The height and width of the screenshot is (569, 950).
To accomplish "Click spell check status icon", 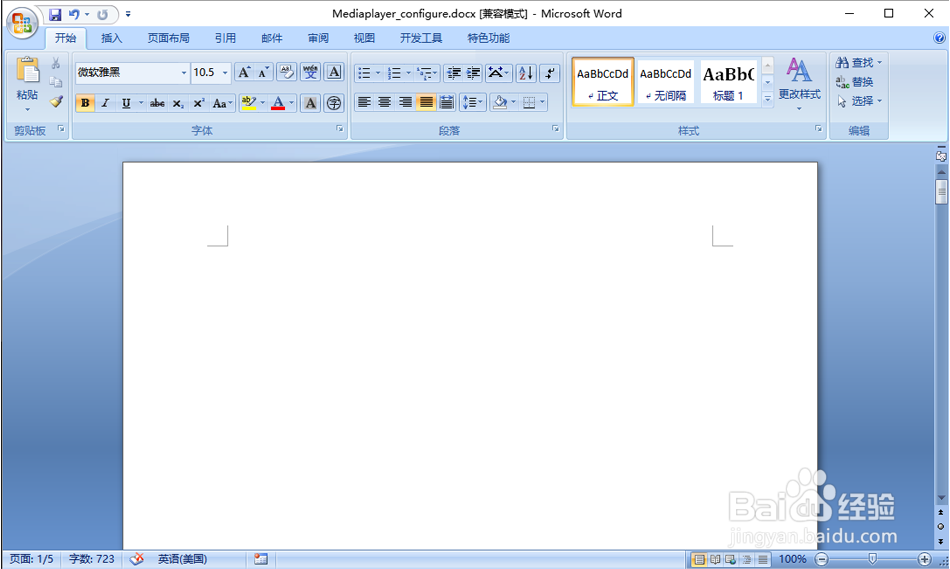I will pyautogui.click(x=138, y=559).
